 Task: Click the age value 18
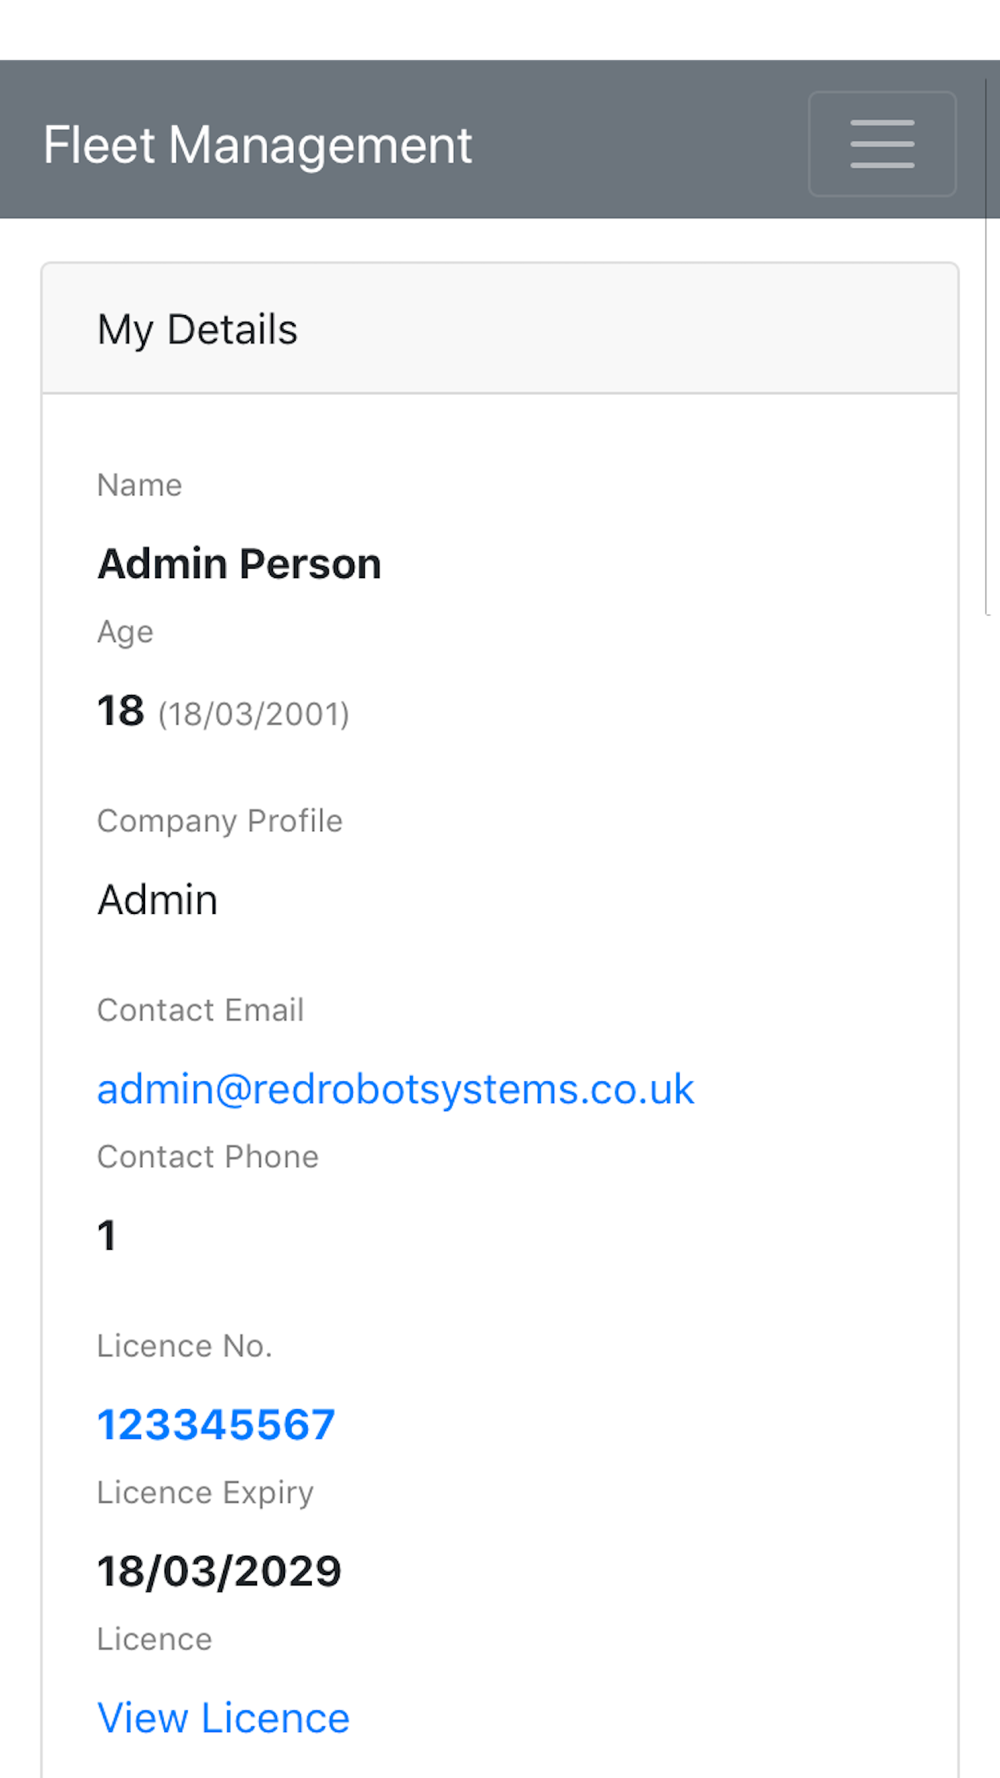(121, 711)
